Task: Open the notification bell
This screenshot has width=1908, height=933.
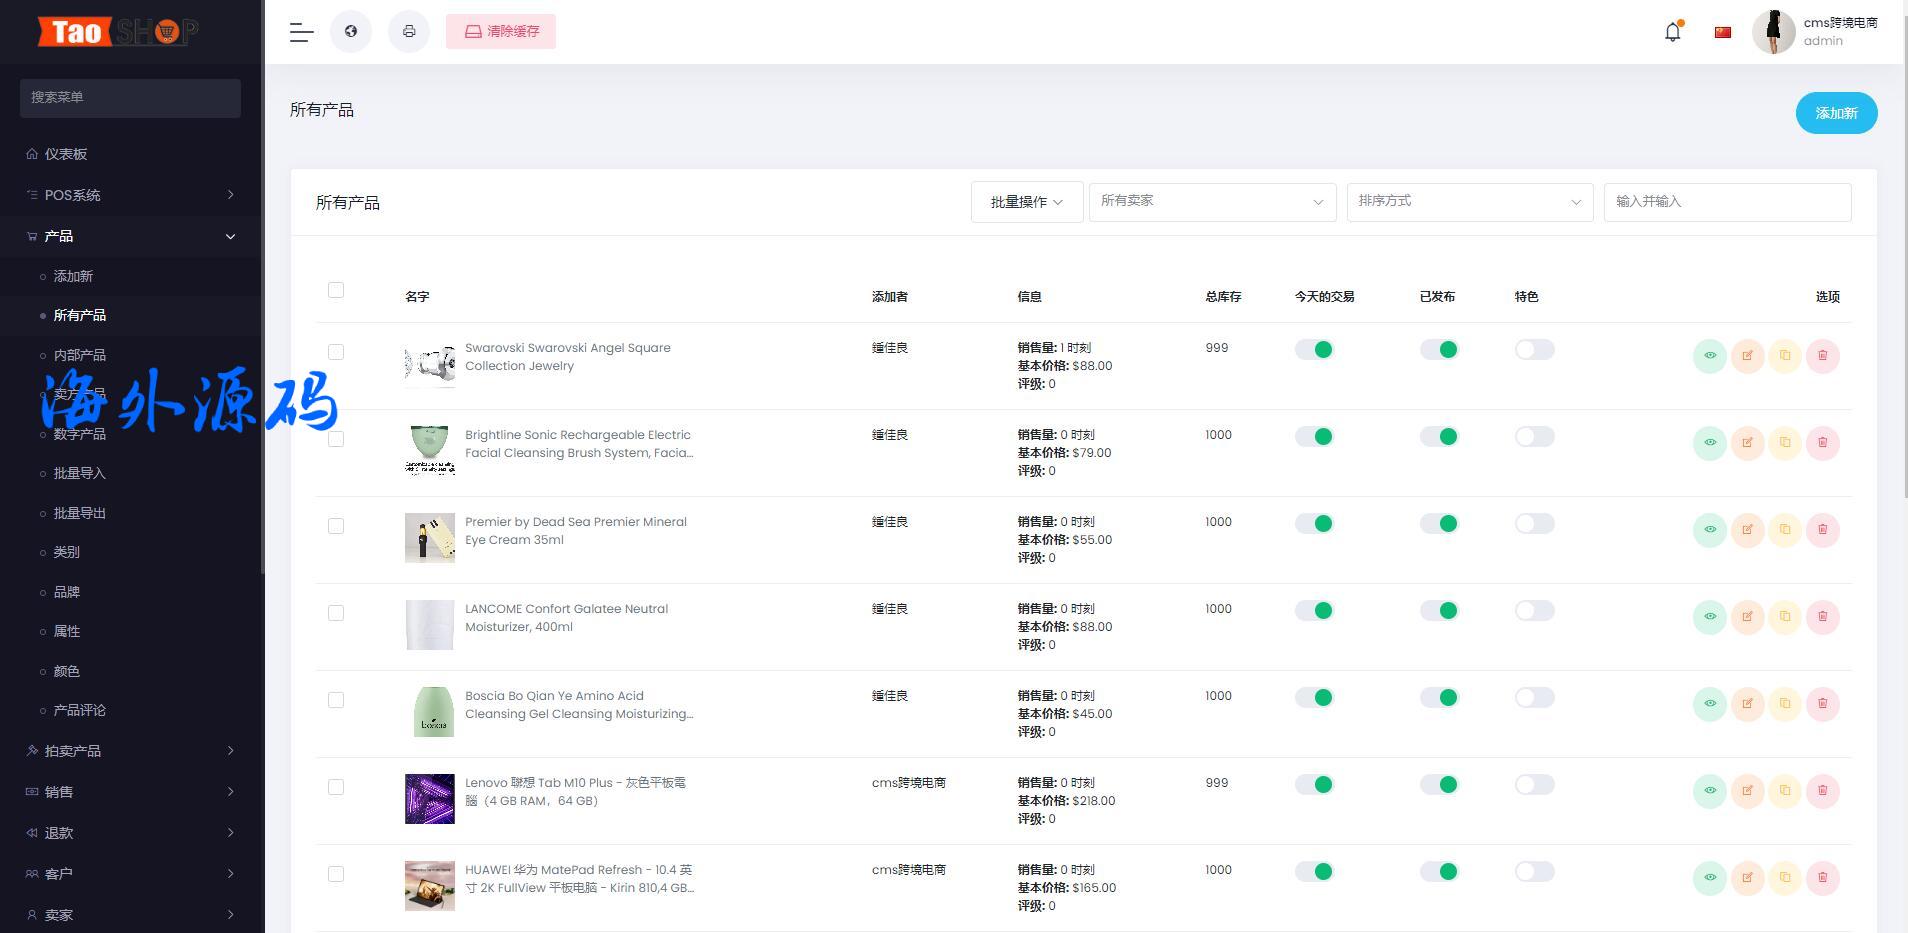Action: pos(1672,32)
